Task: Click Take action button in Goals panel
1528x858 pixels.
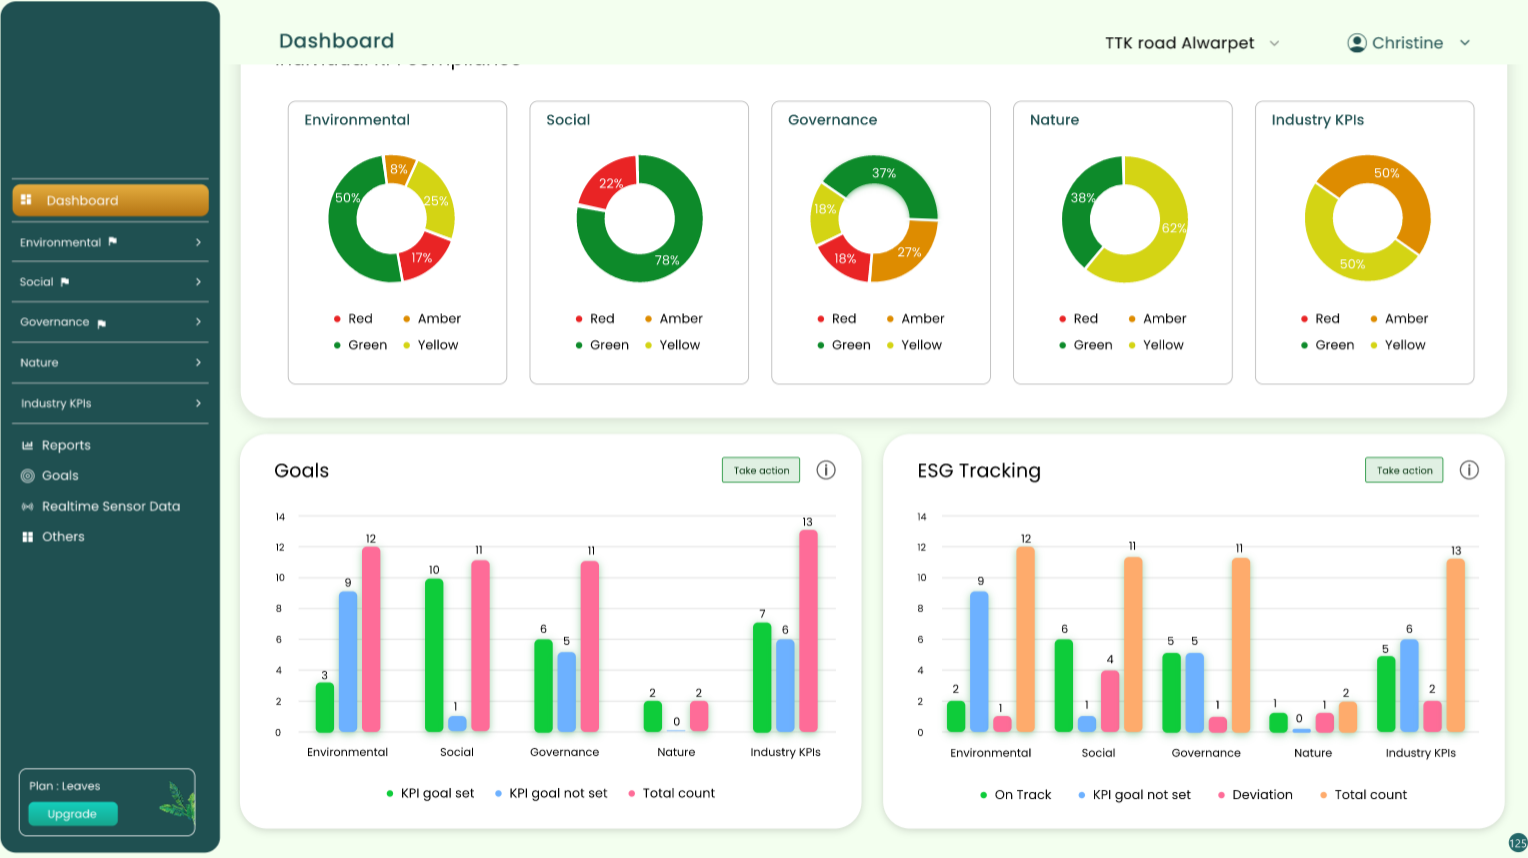Action: (x=761, y=470)
